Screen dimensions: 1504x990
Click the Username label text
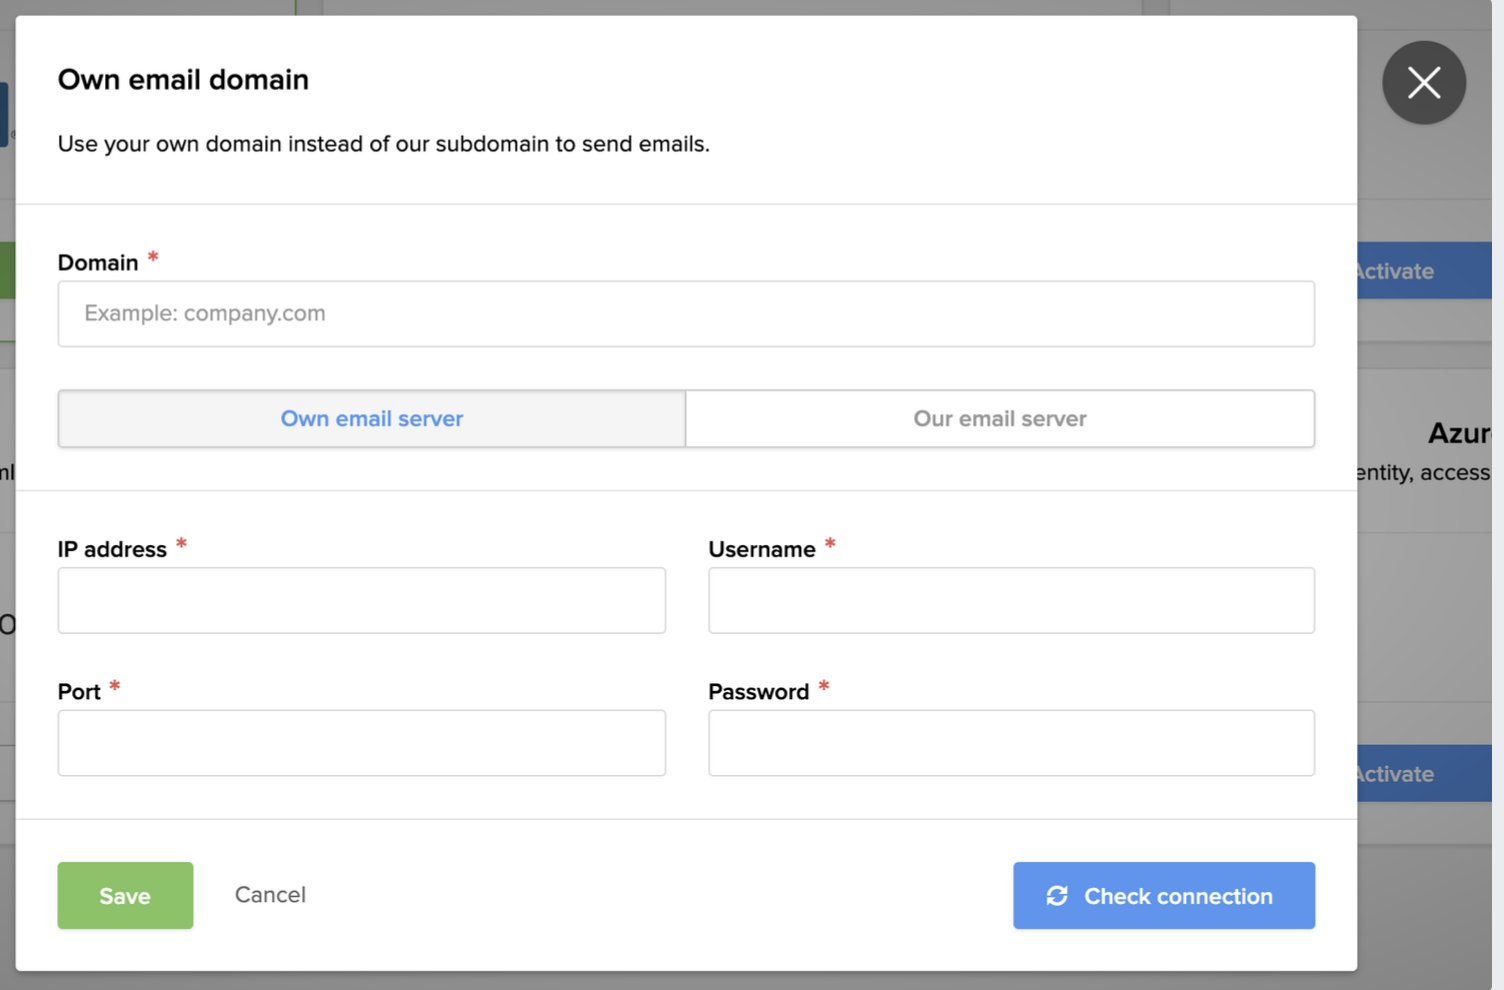pos(761,550)
